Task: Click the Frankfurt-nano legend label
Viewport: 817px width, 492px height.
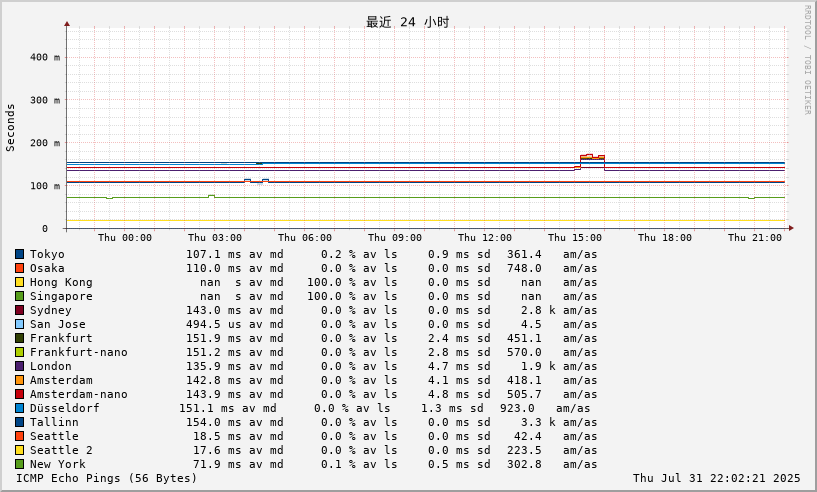Action: click(x=79, y=353)
